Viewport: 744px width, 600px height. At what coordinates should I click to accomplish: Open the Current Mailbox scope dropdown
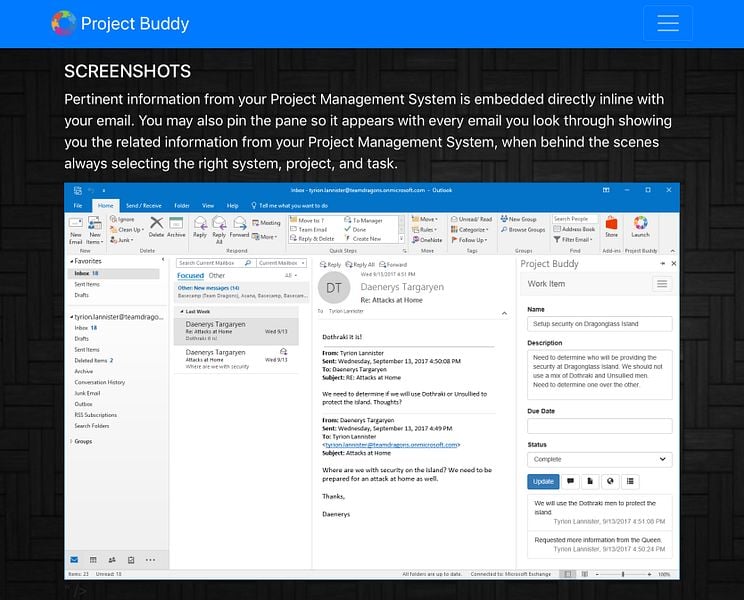point(282,263)
